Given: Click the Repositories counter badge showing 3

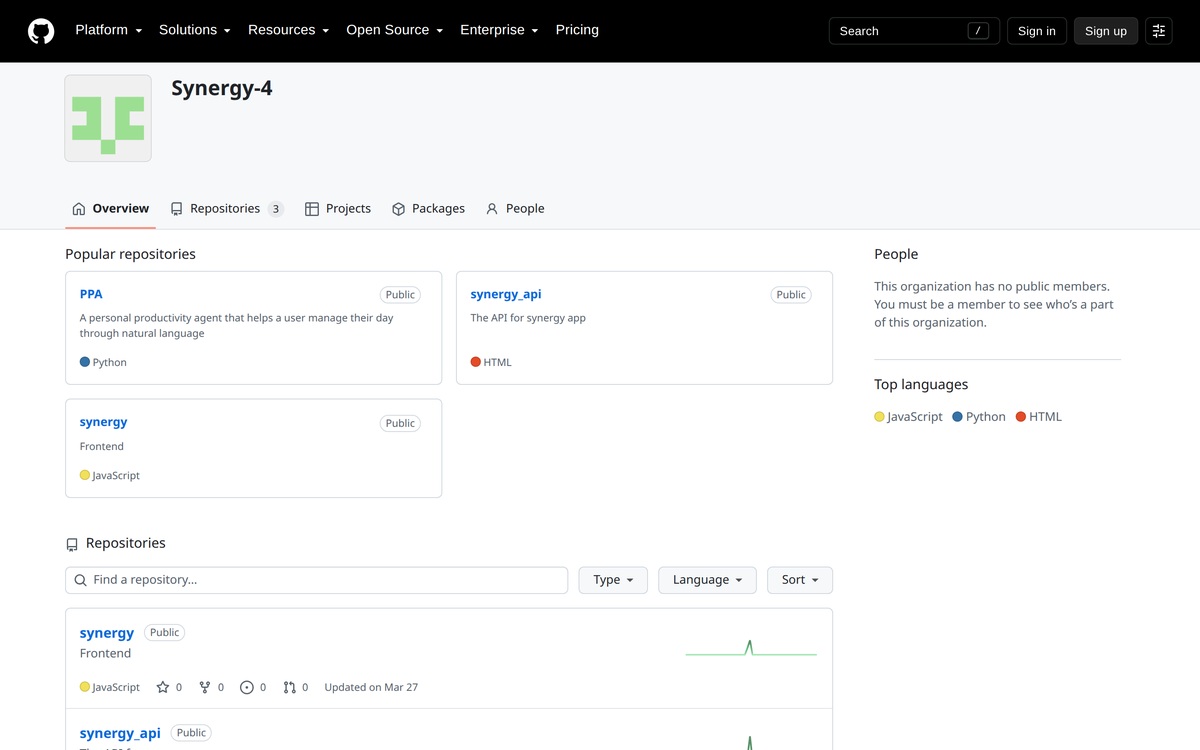Looking at the screenshot, I should (276, 209).
